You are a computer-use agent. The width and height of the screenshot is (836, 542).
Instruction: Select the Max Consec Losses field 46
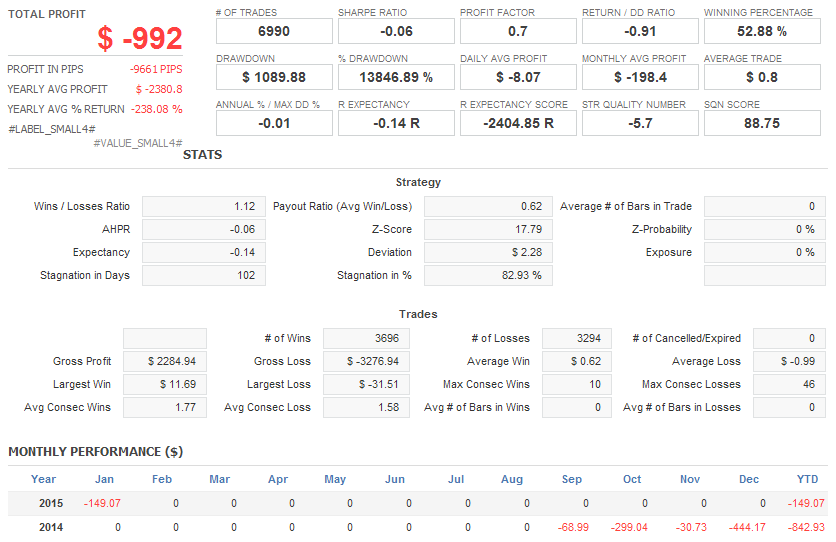coord(789,384)
